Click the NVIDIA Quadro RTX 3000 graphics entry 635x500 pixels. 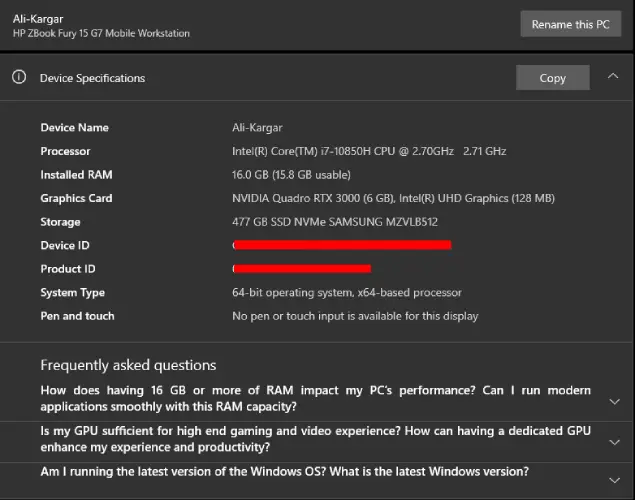coord(392,198)
